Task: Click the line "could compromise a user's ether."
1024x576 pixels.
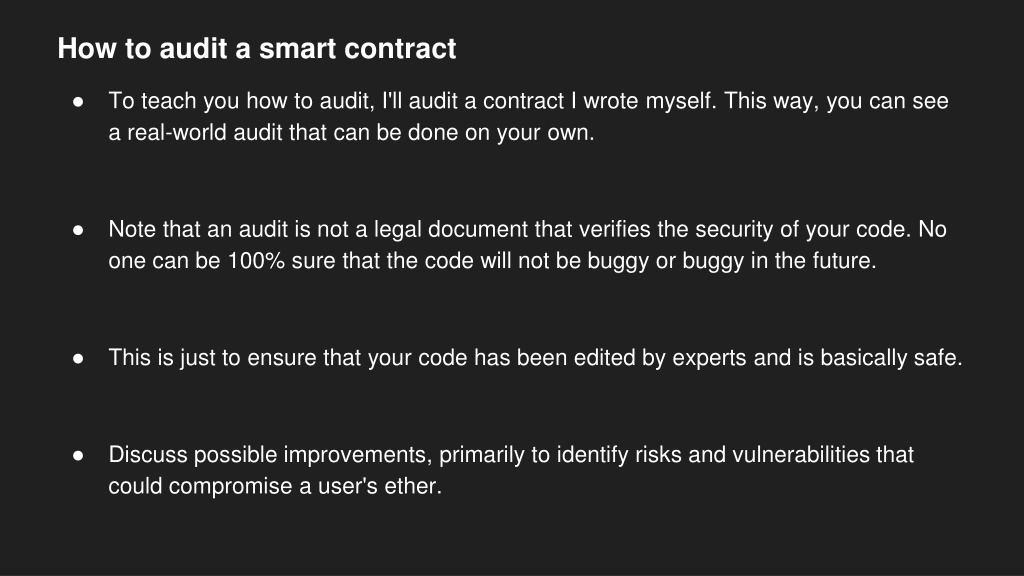Action: point(275,486)
